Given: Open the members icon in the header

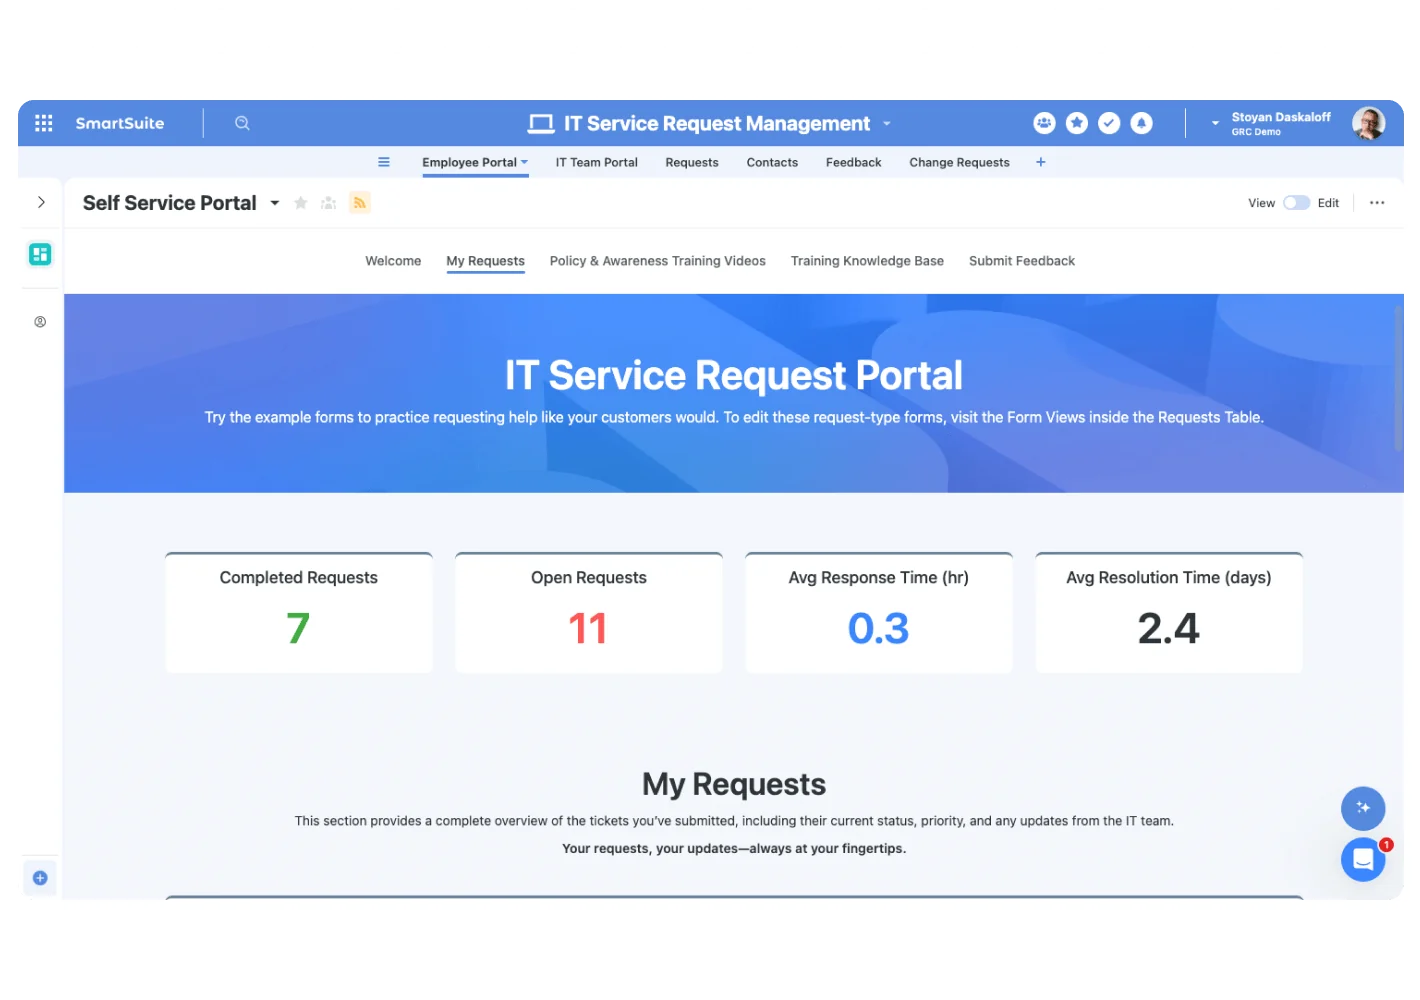Looking at the screenshot, I should click(1044, 123).
